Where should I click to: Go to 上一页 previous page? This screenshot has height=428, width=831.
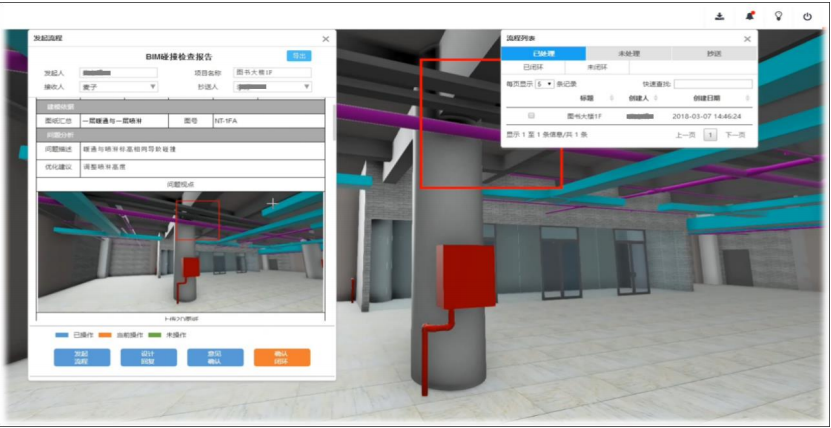(x=685, y=135)
